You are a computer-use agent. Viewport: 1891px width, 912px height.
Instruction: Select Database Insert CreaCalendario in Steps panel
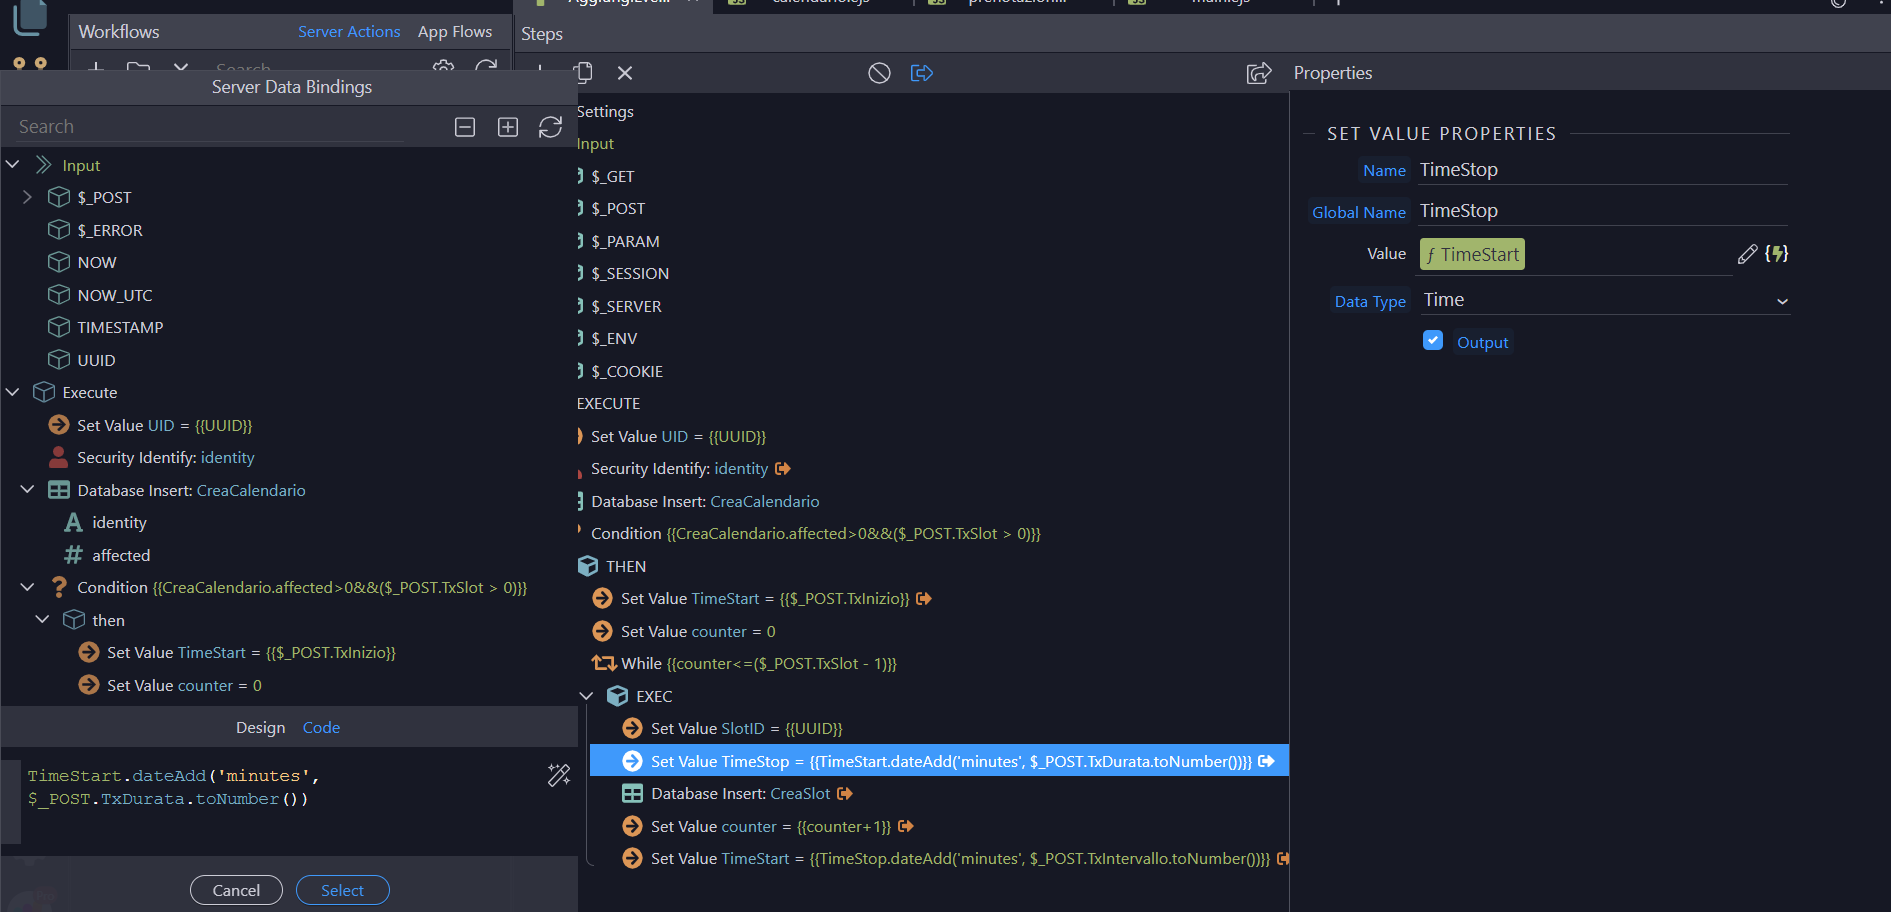705,502
